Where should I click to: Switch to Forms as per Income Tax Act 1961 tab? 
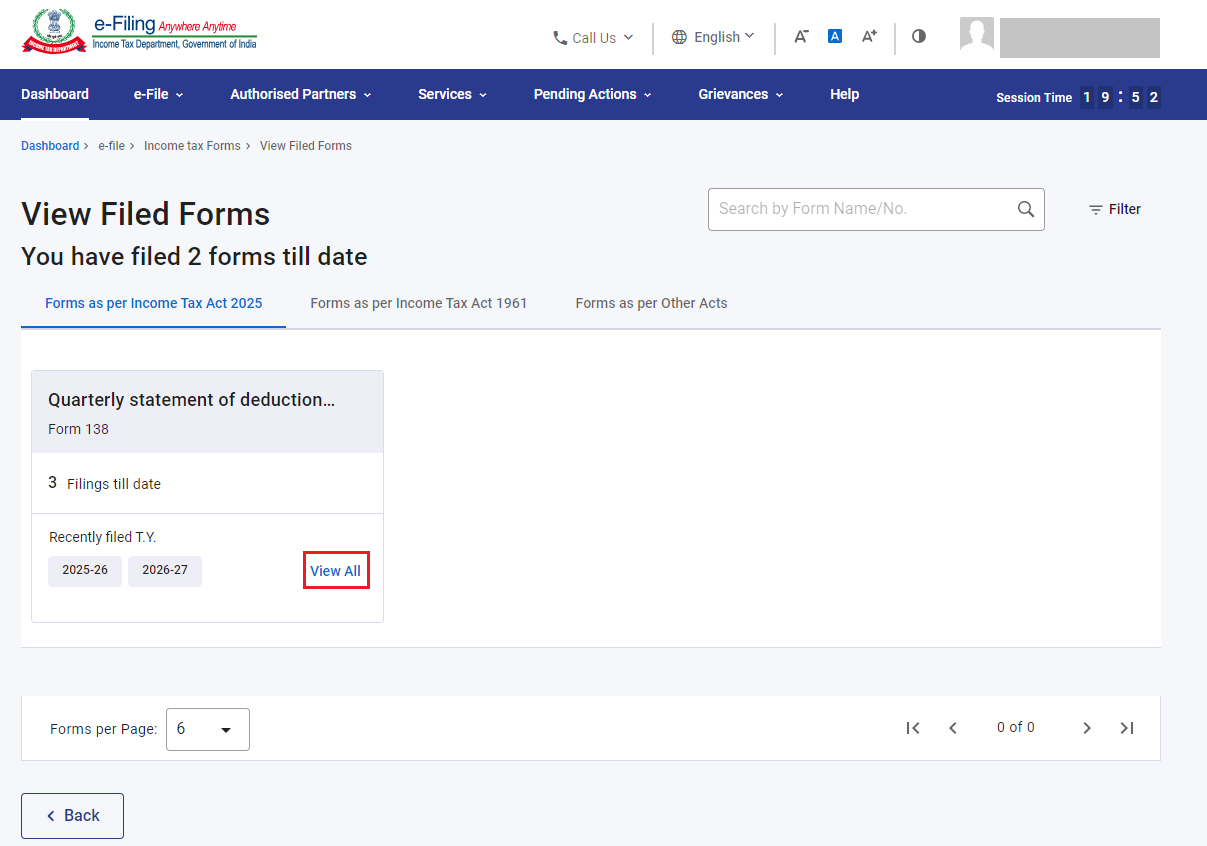pyautogui.click(x=419, y=303)
